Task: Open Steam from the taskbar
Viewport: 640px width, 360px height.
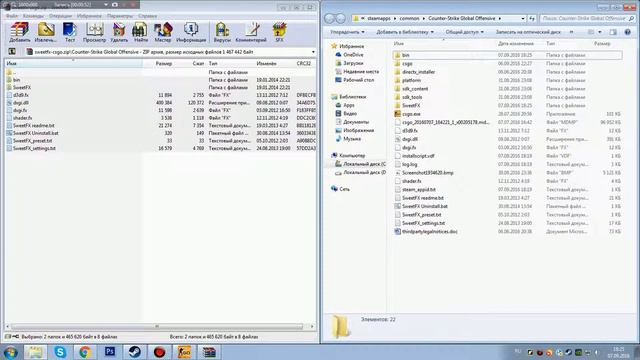Action: 135,352
